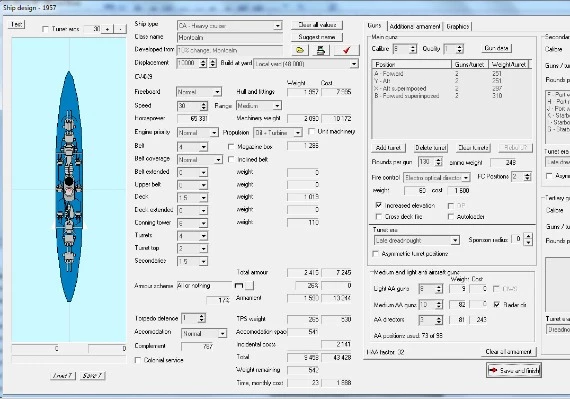Click the ship top-view diagram
The image size is (570, 399).
[69, 189]
